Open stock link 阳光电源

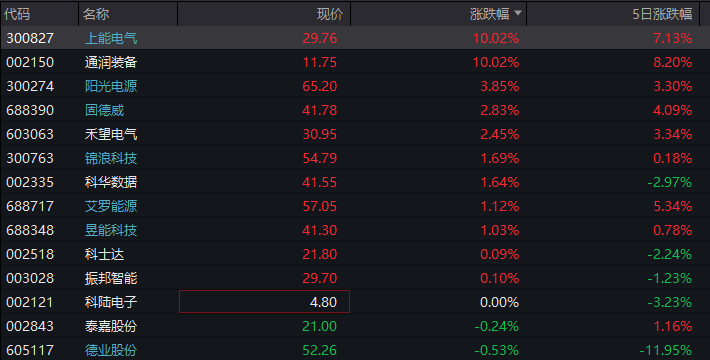click(x=111, y=86)
